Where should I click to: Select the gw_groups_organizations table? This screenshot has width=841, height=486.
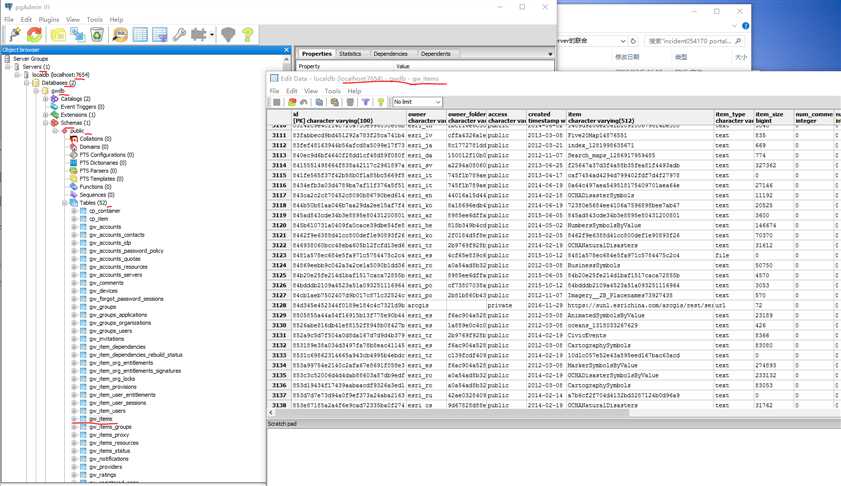[x=120, y=323]
